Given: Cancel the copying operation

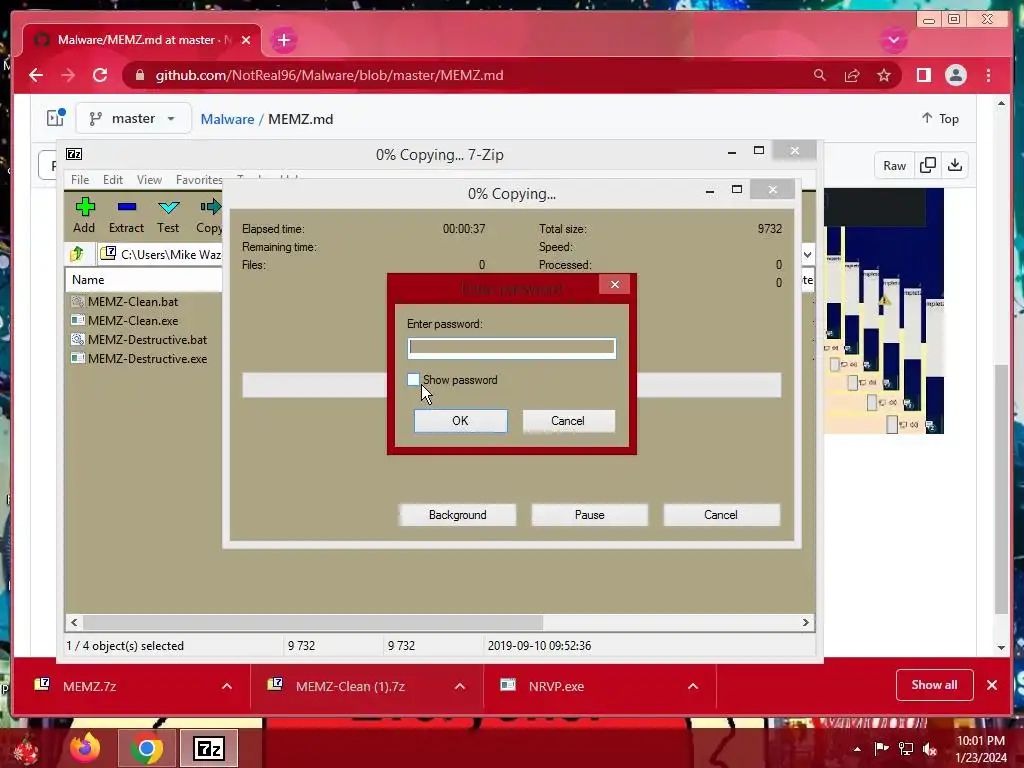Looking at the screenshot, I should pos(721,515).
